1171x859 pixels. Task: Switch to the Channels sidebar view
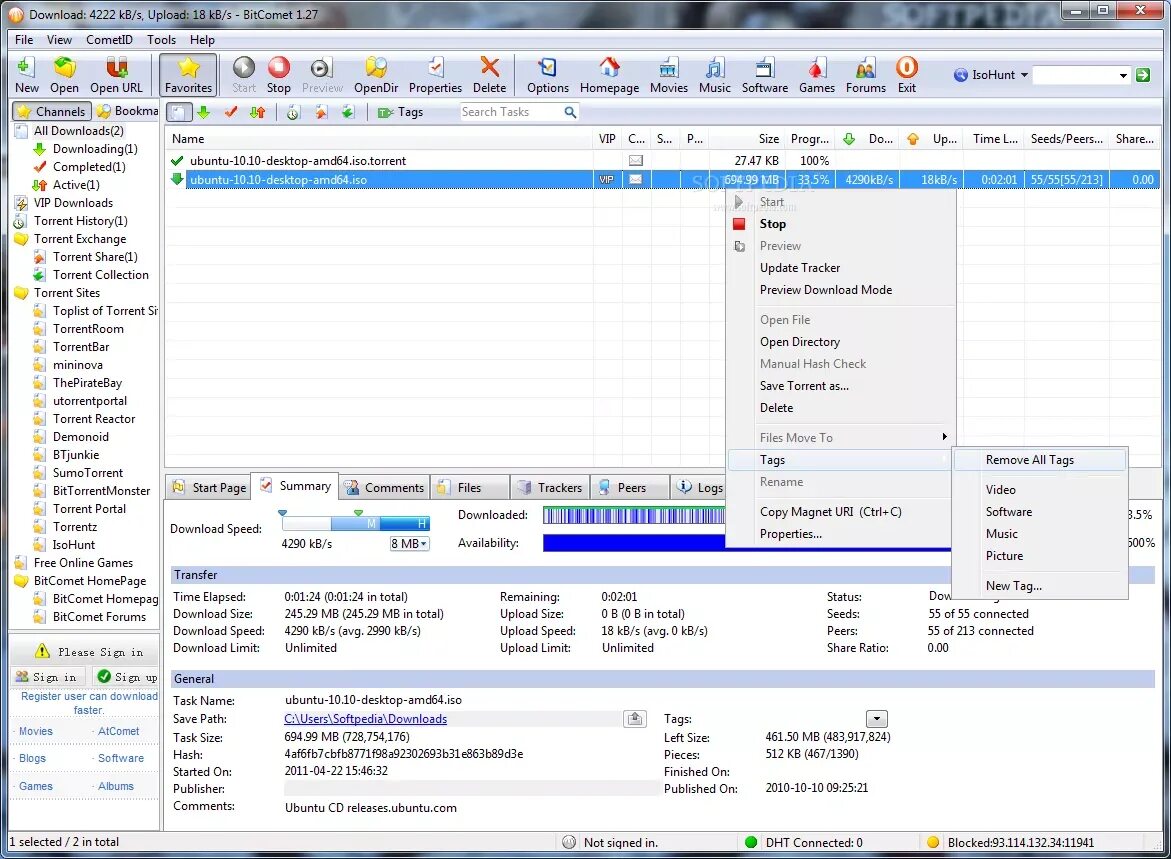[x=52, y=111]
